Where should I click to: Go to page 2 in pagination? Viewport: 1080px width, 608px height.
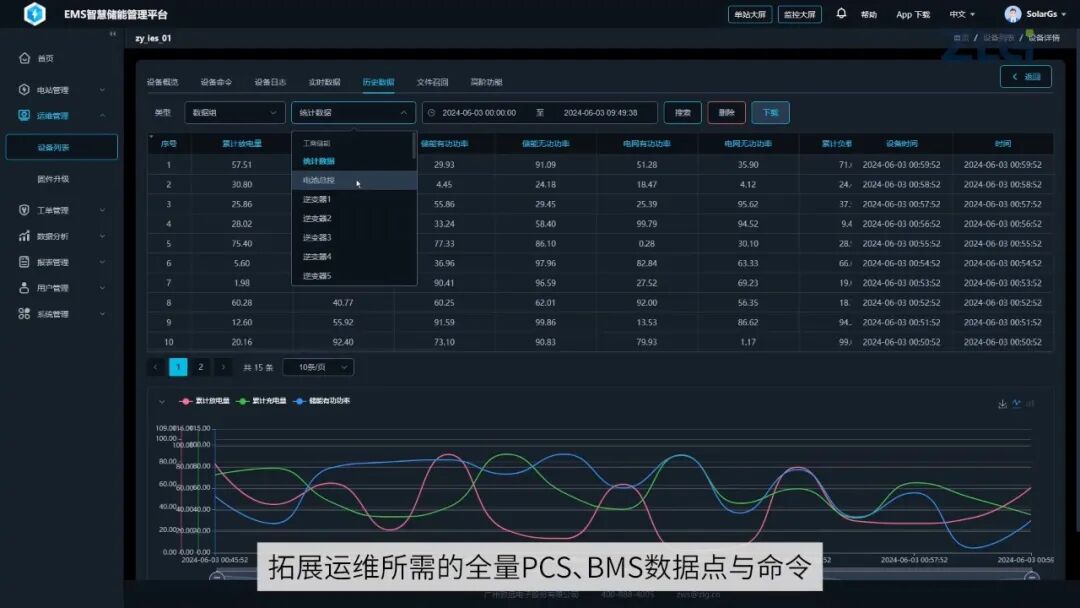tap(200, 367)
